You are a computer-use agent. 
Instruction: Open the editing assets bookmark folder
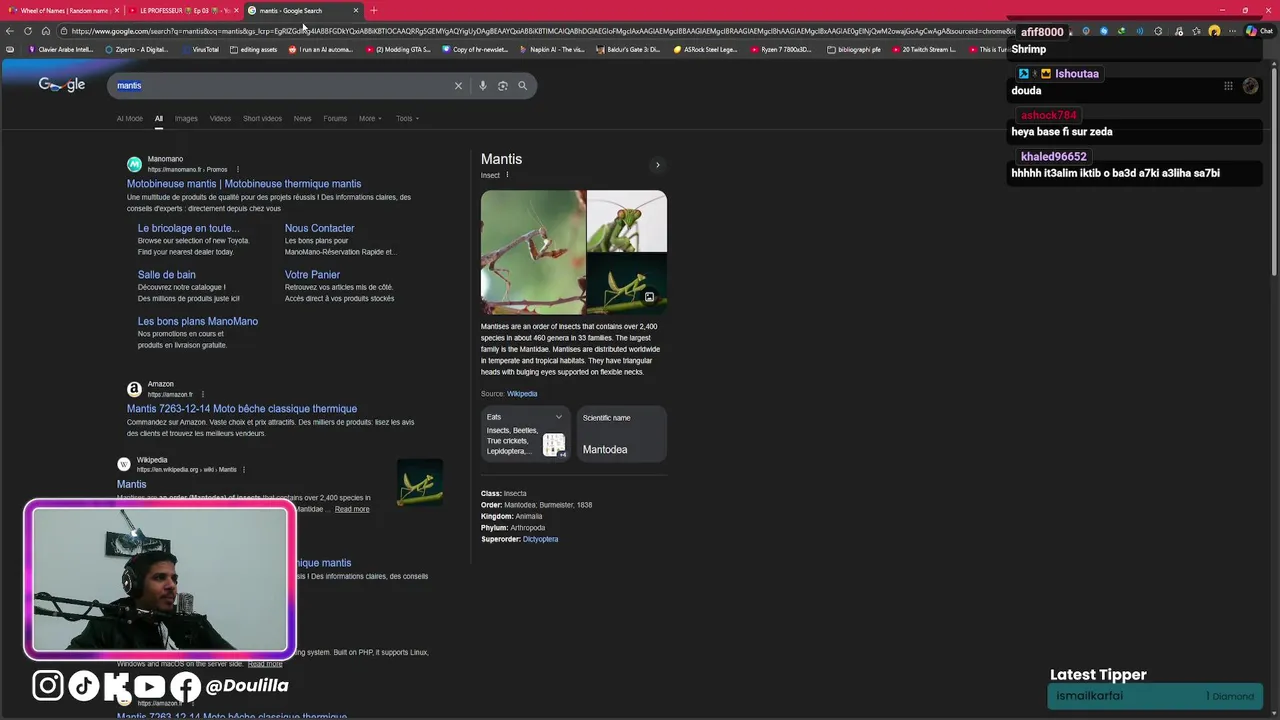pos(254,49)
